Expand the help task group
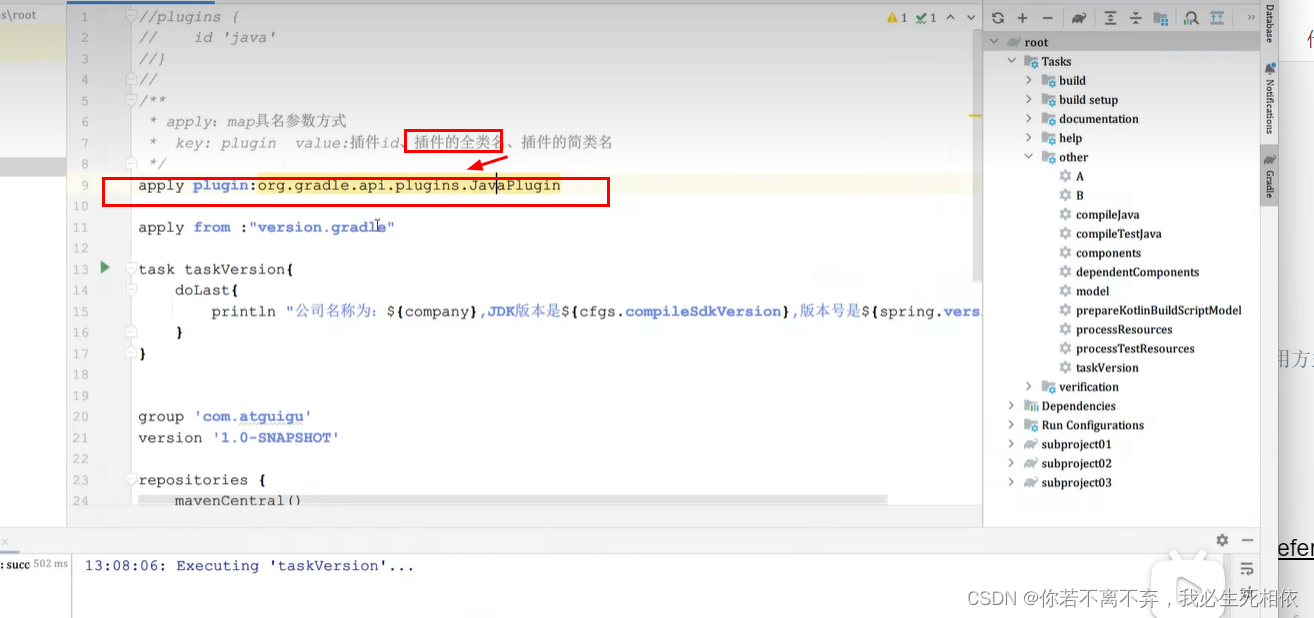The height and width of the screenshot is (618, 1314). coord(1029,138)
